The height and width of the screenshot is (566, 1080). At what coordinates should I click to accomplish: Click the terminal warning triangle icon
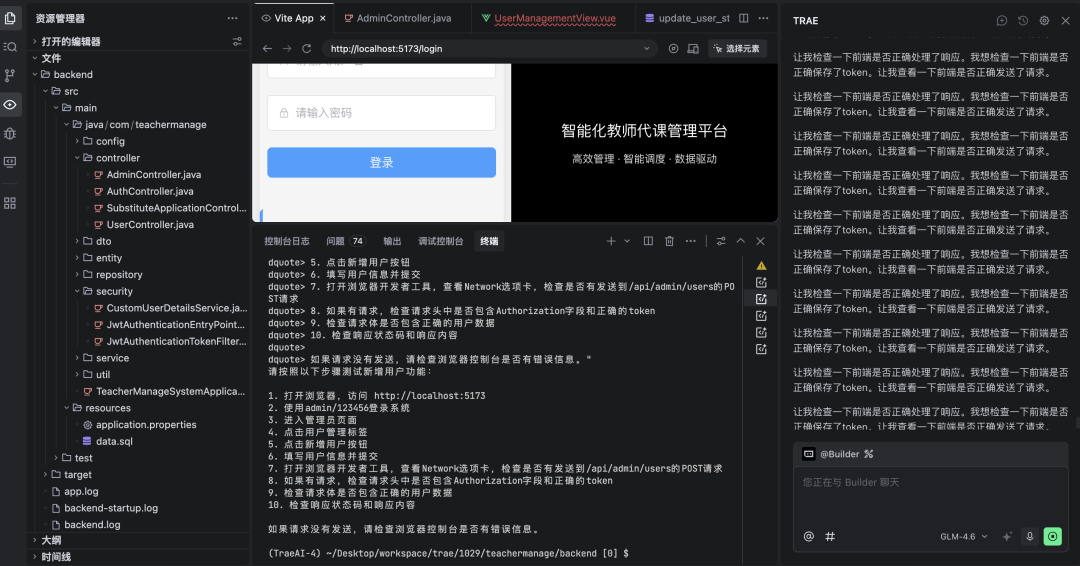pos(761,266)
